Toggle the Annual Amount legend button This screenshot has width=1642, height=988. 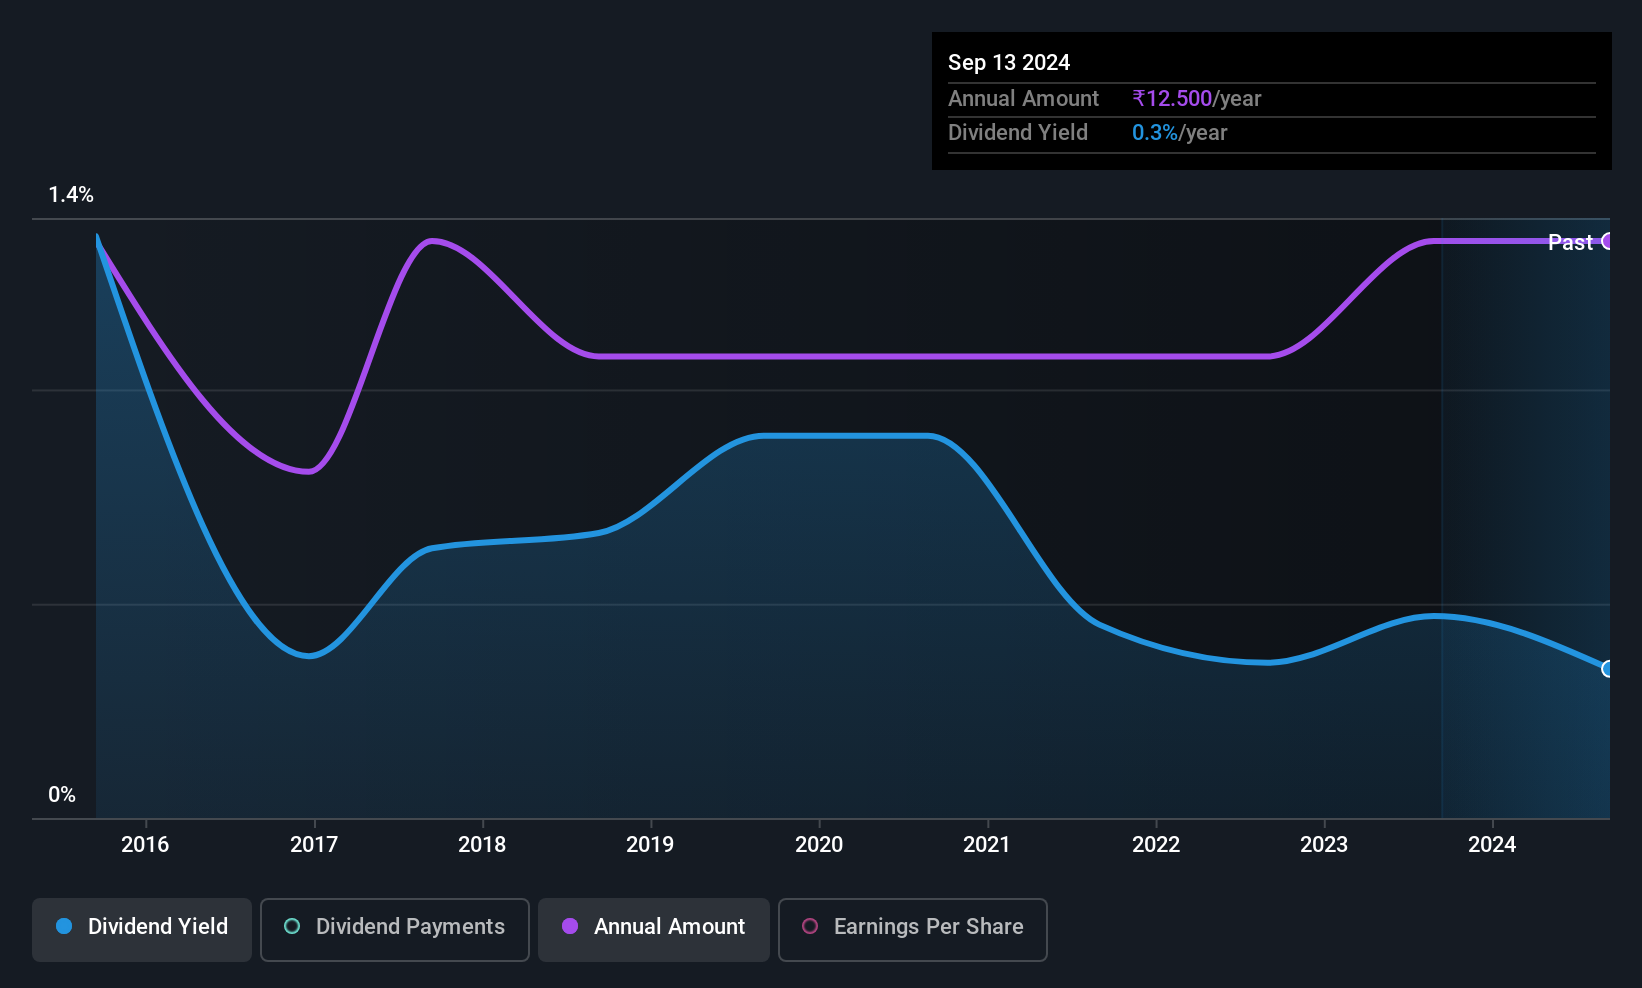pyautogui.click(x=653, y=929)
